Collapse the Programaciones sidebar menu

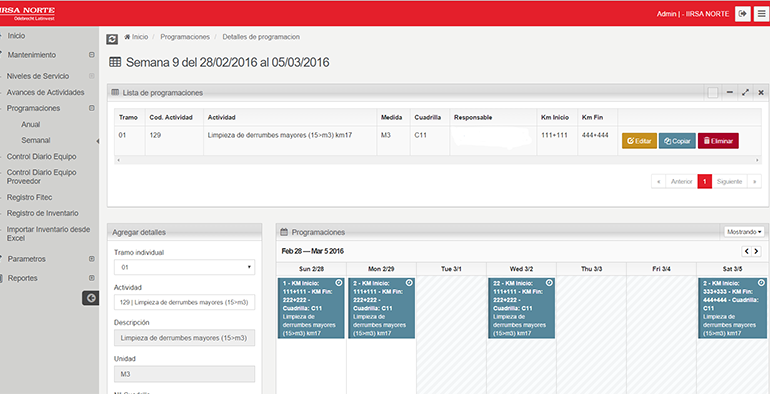coord(91,108)
